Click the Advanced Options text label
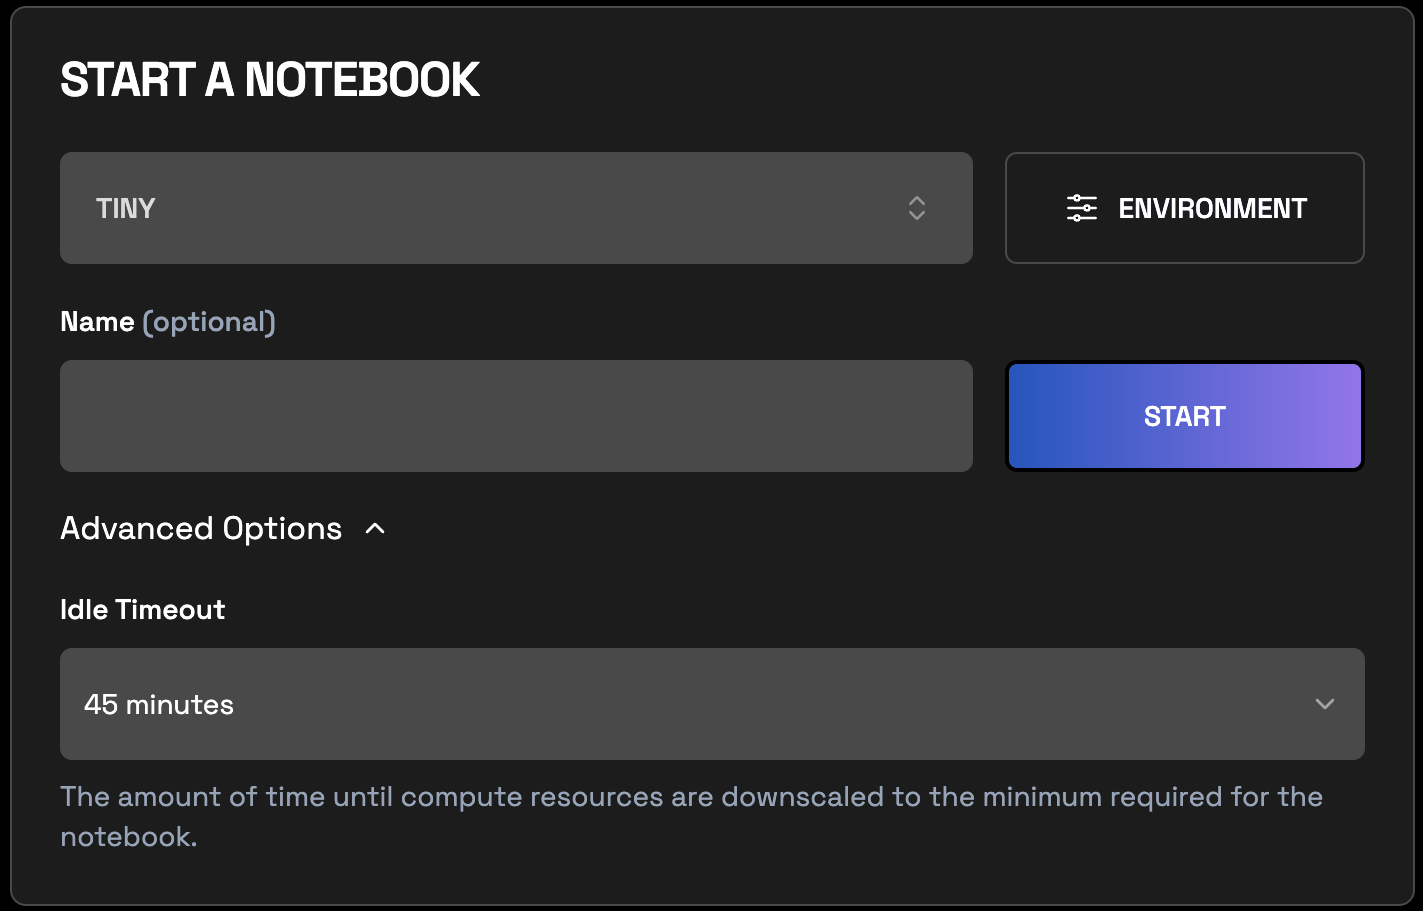Image resolution: width=1423 pixels, height=911 pixels. (x=200, y=528)
